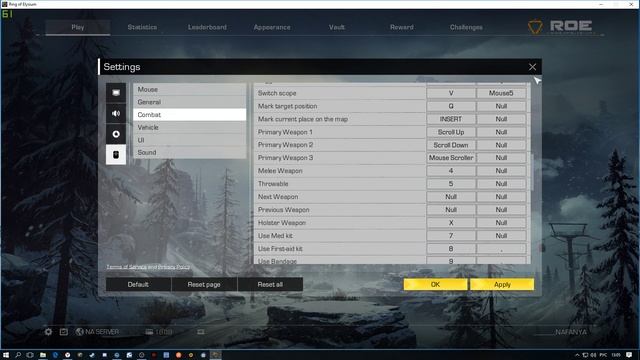Rebind Primary Weapon 2 Scroll Down key
Image resolution: width=640 pixels, height=360 pixels.
[x=451, y=145]
